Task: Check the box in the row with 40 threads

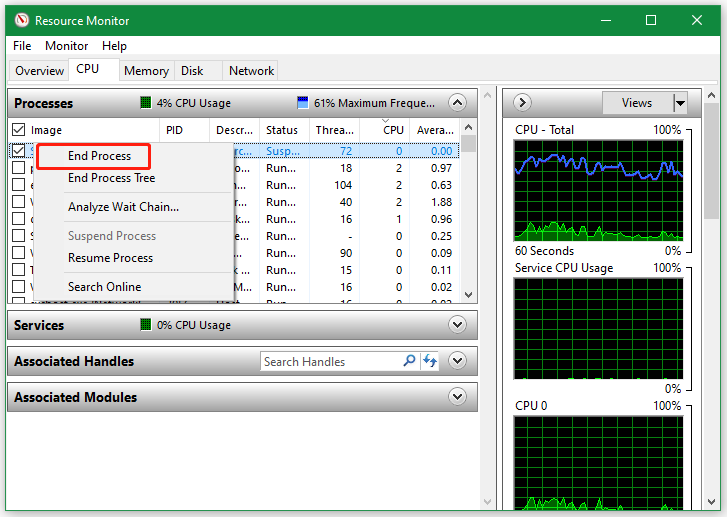Action: coord(19,202)
